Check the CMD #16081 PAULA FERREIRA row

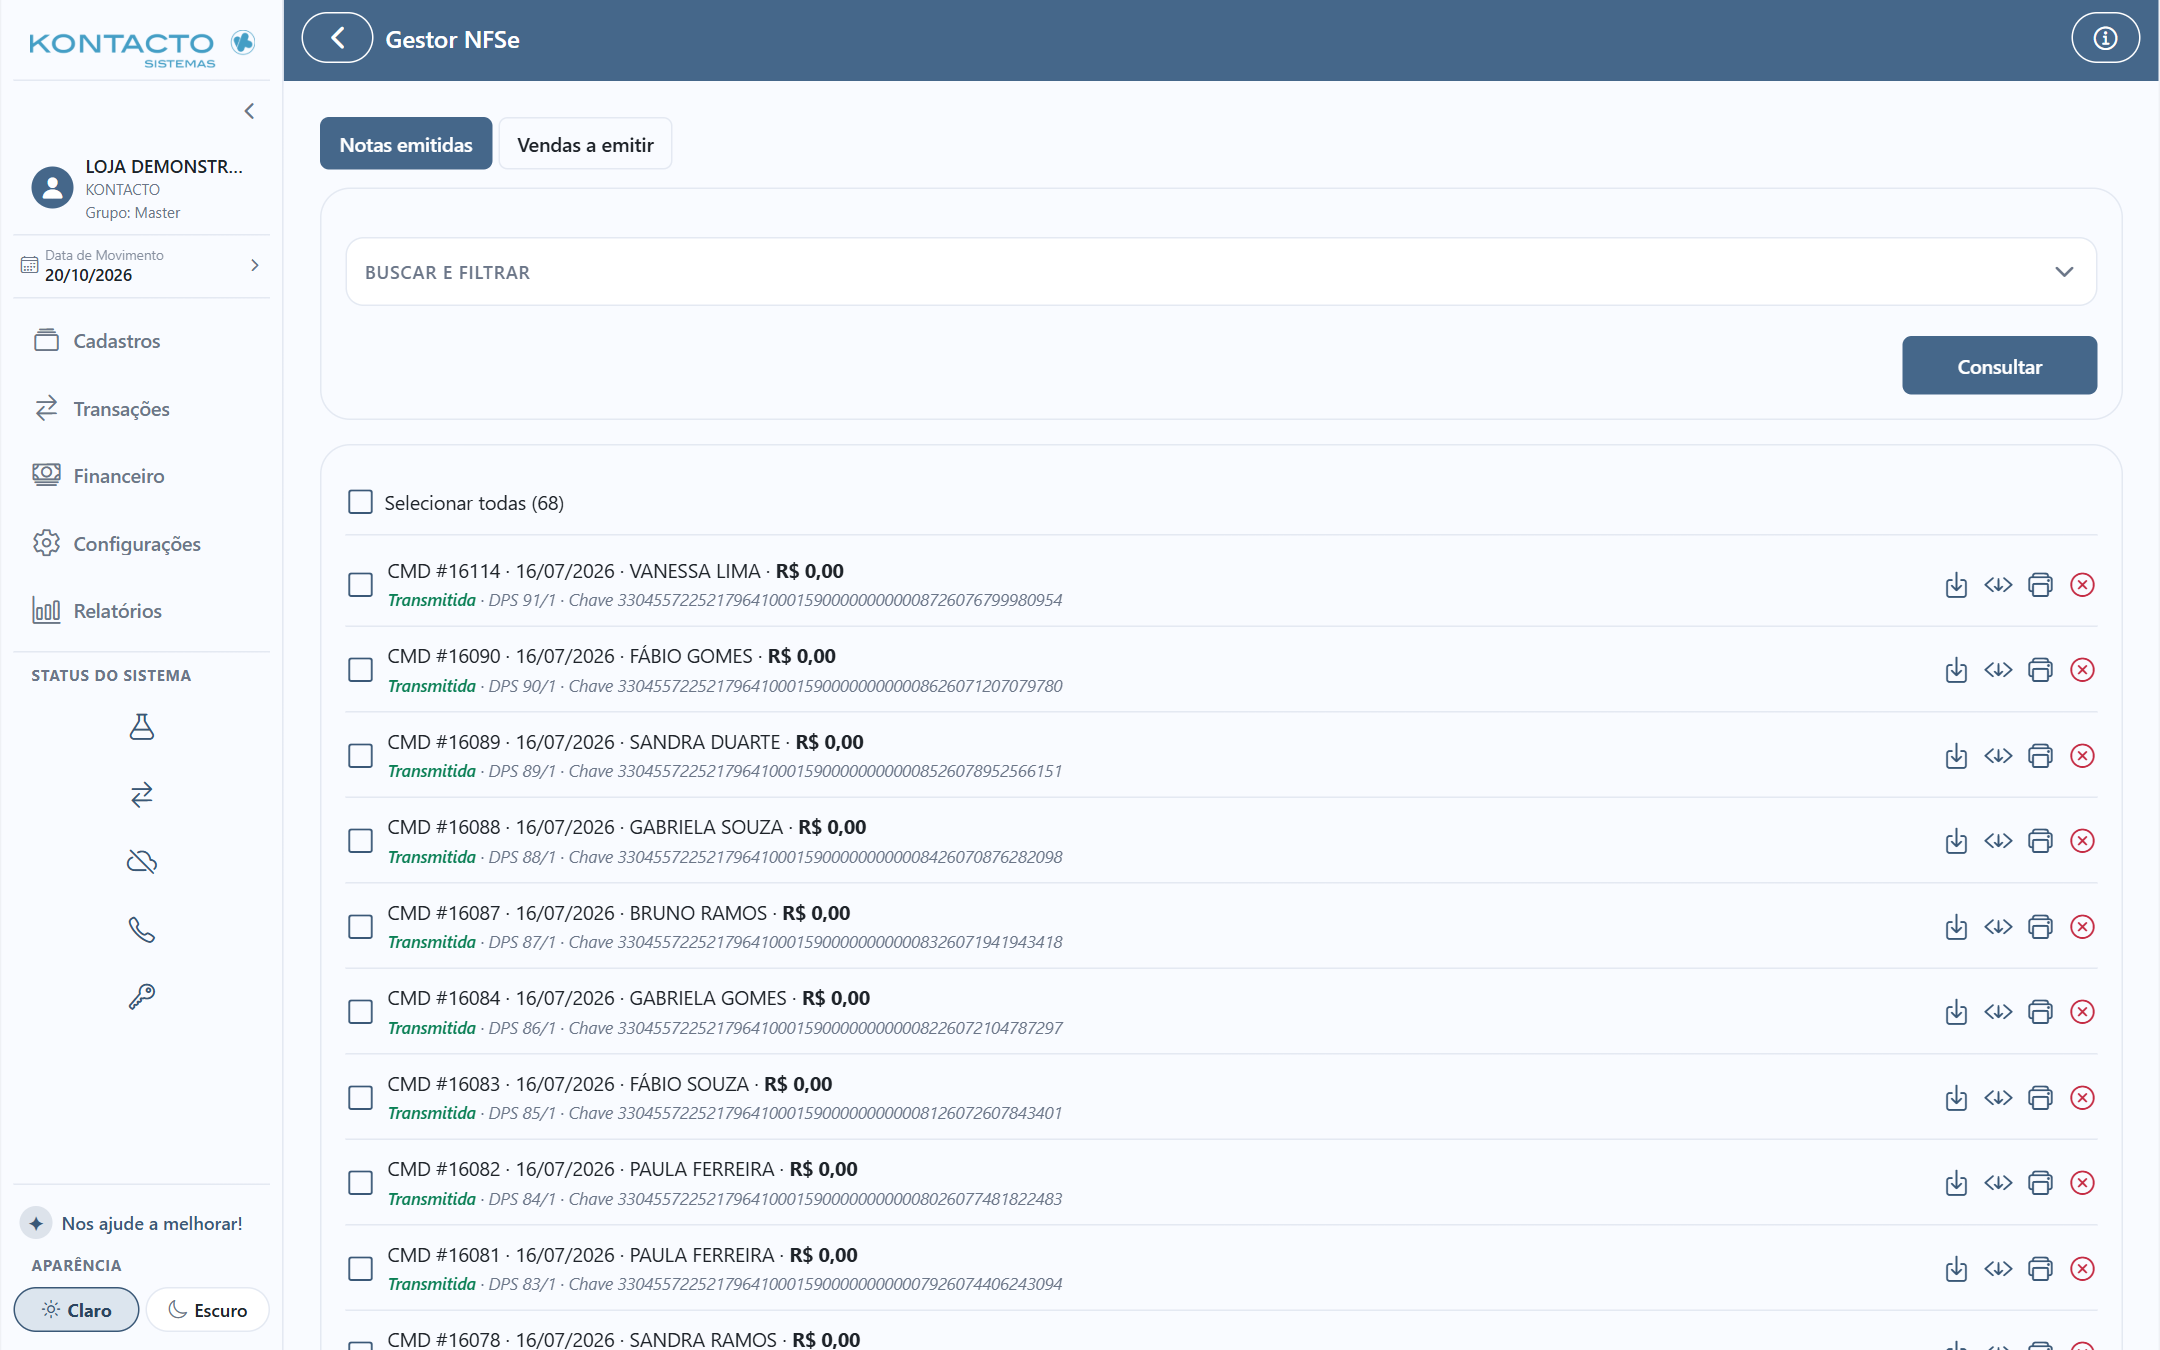[x=360, y=1269]
